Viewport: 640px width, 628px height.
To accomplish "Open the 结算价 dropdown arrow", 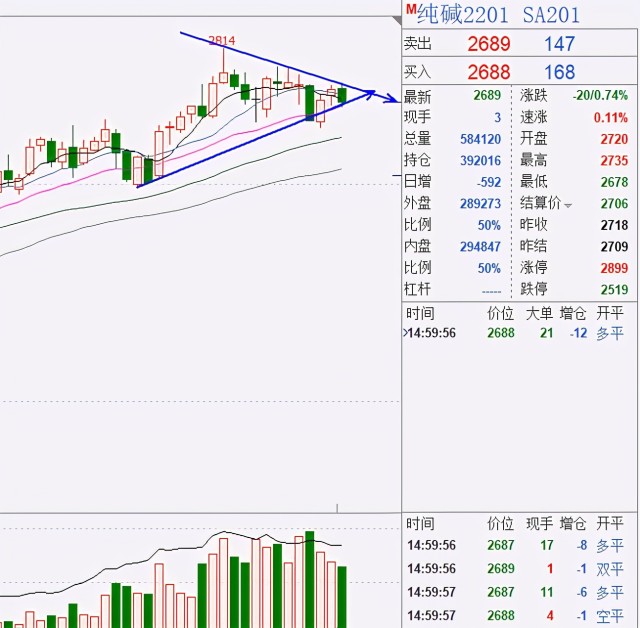I will tap(568, 206).
